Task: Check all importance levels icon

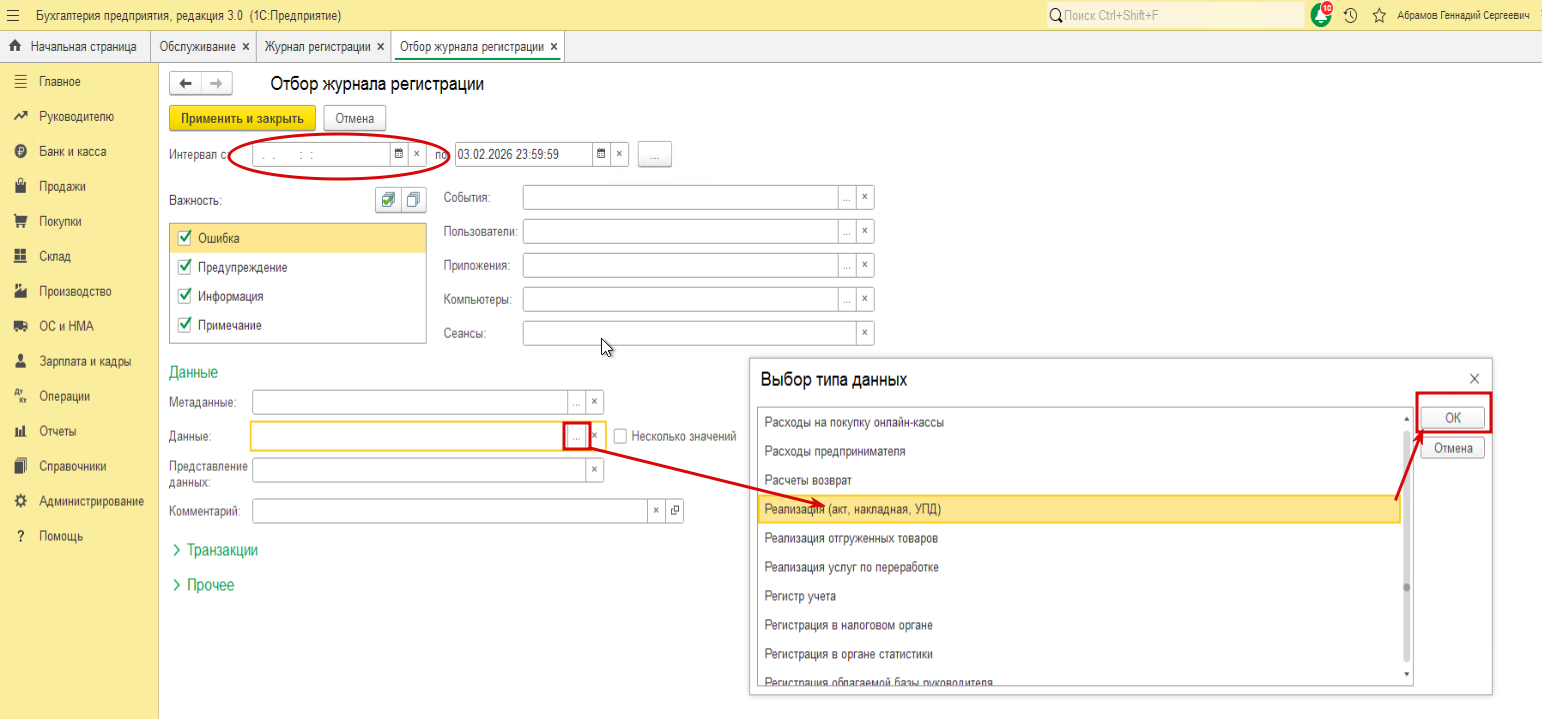Action: pyautogui.click(x=388, y=200)
